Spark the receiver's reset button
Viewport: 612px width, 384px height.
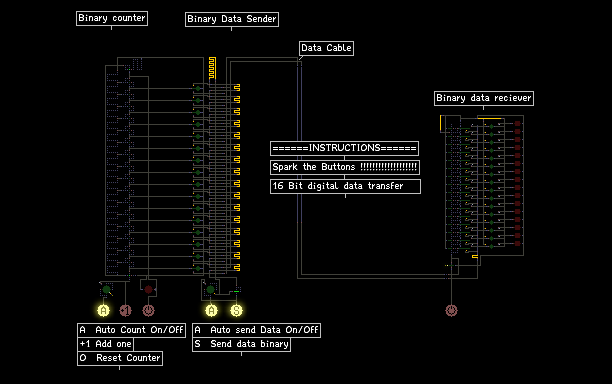click(451, 310)
